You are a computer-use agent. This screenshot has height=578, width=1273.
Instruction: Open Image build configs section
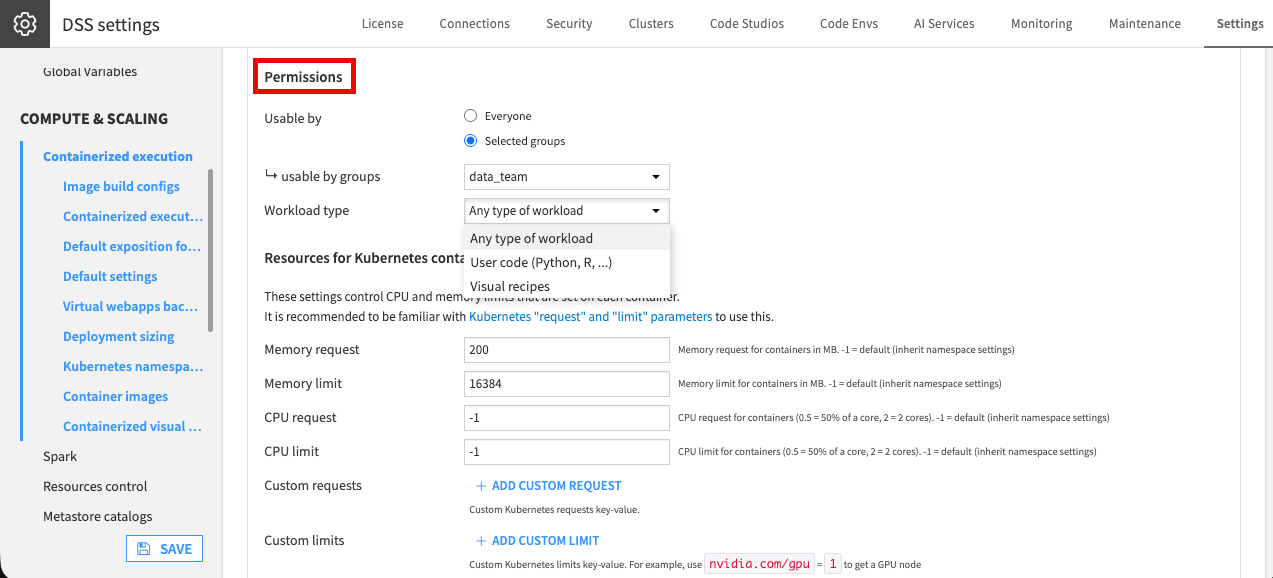pyautogui.click(x=121, y=187)
